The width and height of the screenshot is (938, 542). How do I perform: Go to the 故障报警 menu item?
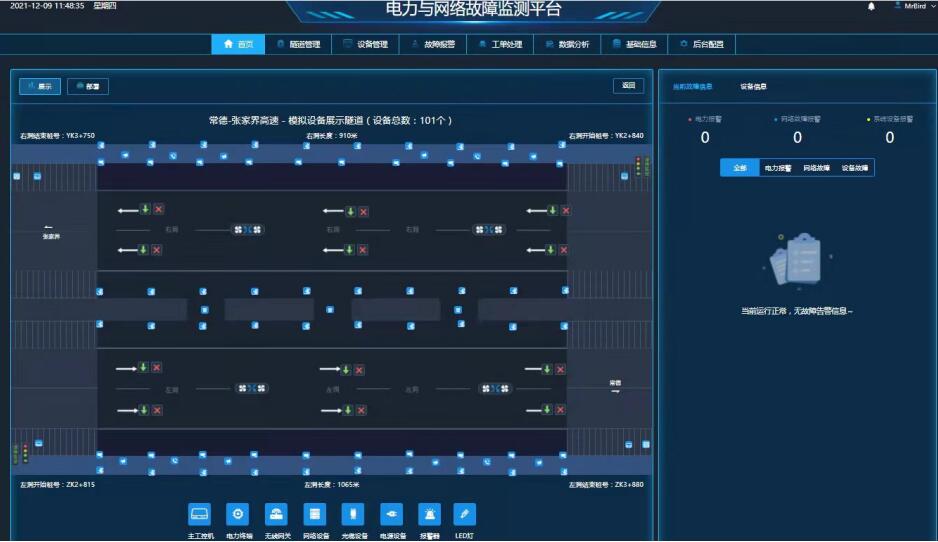tap(433, 44)
